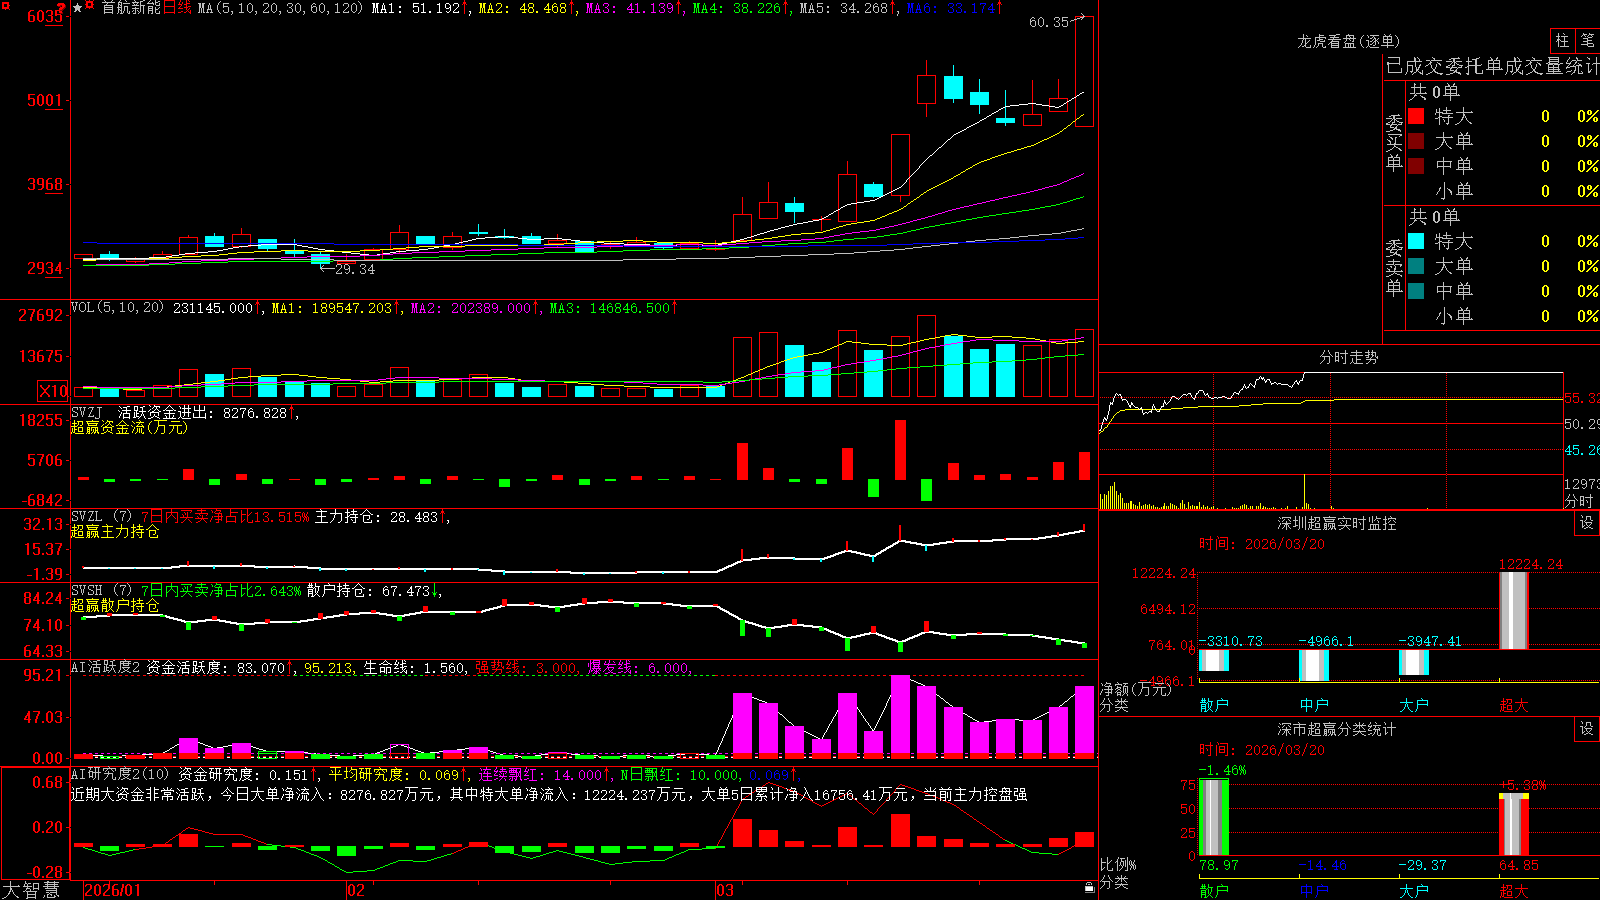Screen dimensions: 1600x900
Task: Click the 深市超赢分类统计 title
Action: [x=1336, y=729]
